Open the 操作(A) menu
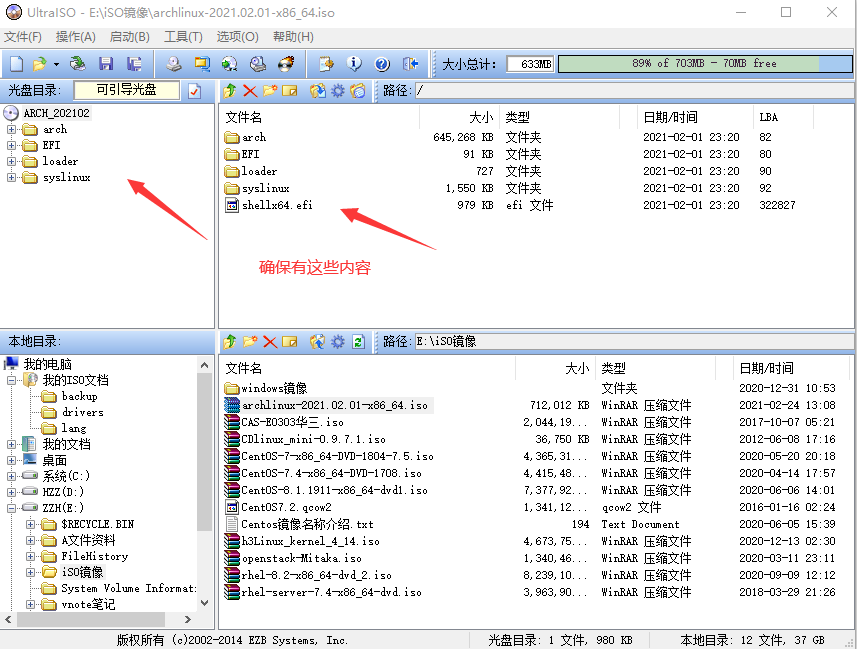Screen dimensions: 857x649 [x=75, y=37]
